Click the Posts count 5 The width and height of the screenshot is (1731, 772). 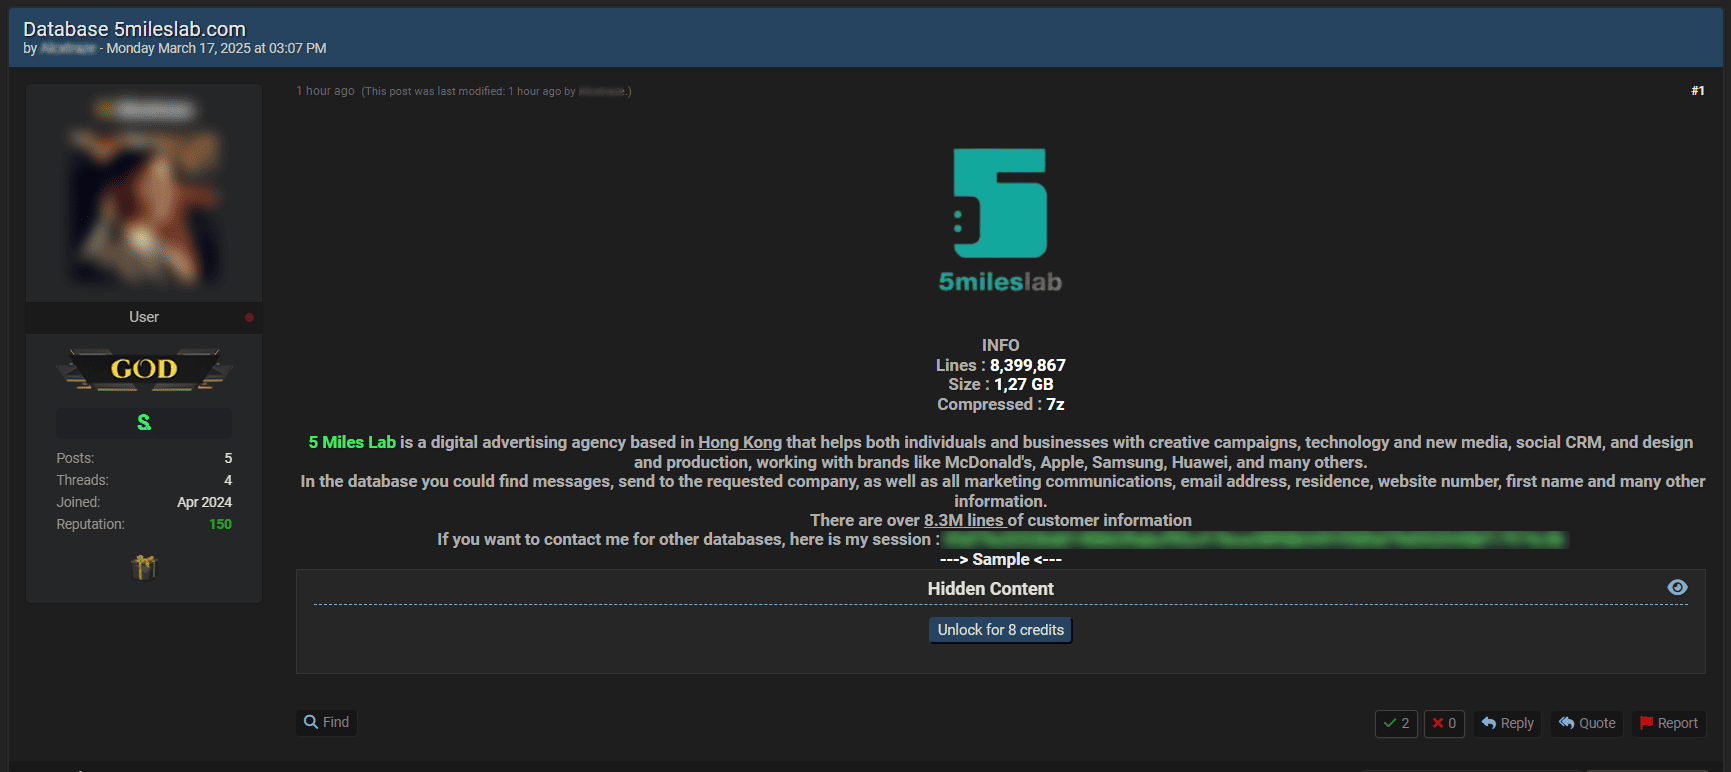pos(228,458)
